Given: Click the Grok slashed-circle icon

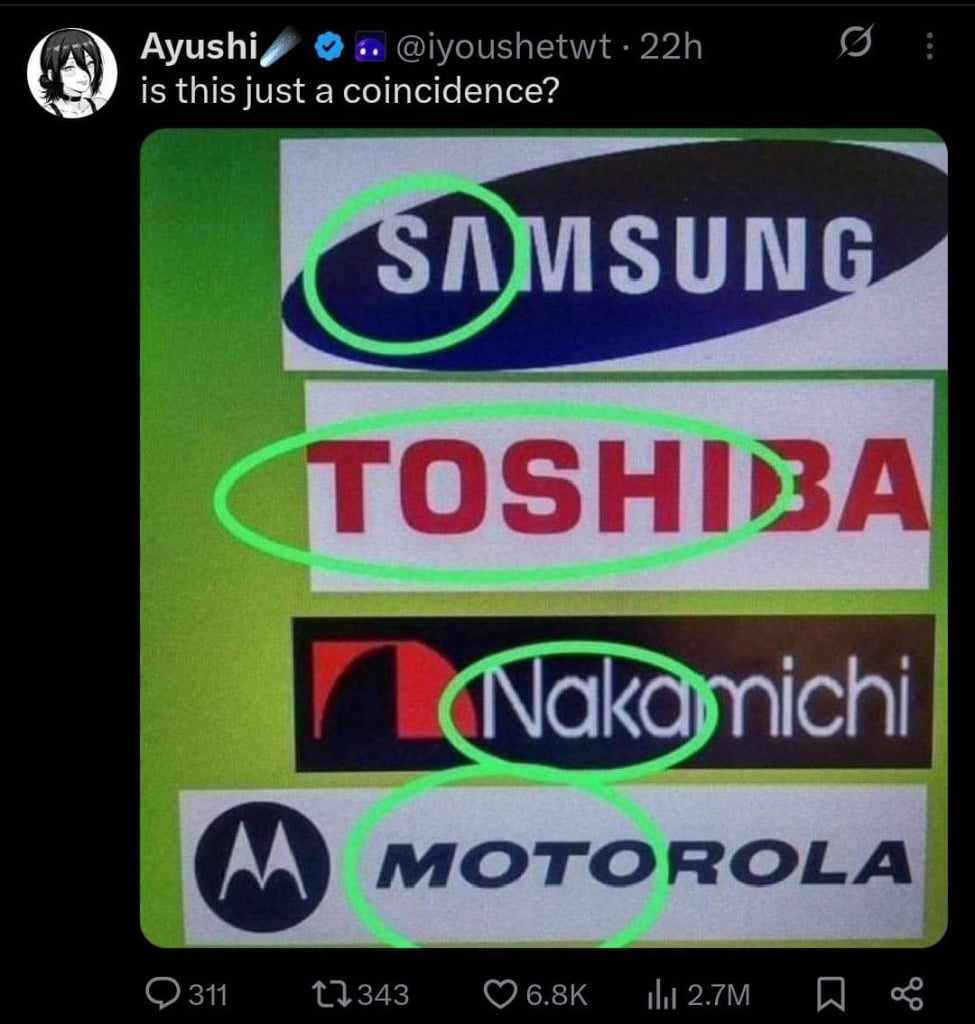Looking at the screenshot, I should click(855, 44).
